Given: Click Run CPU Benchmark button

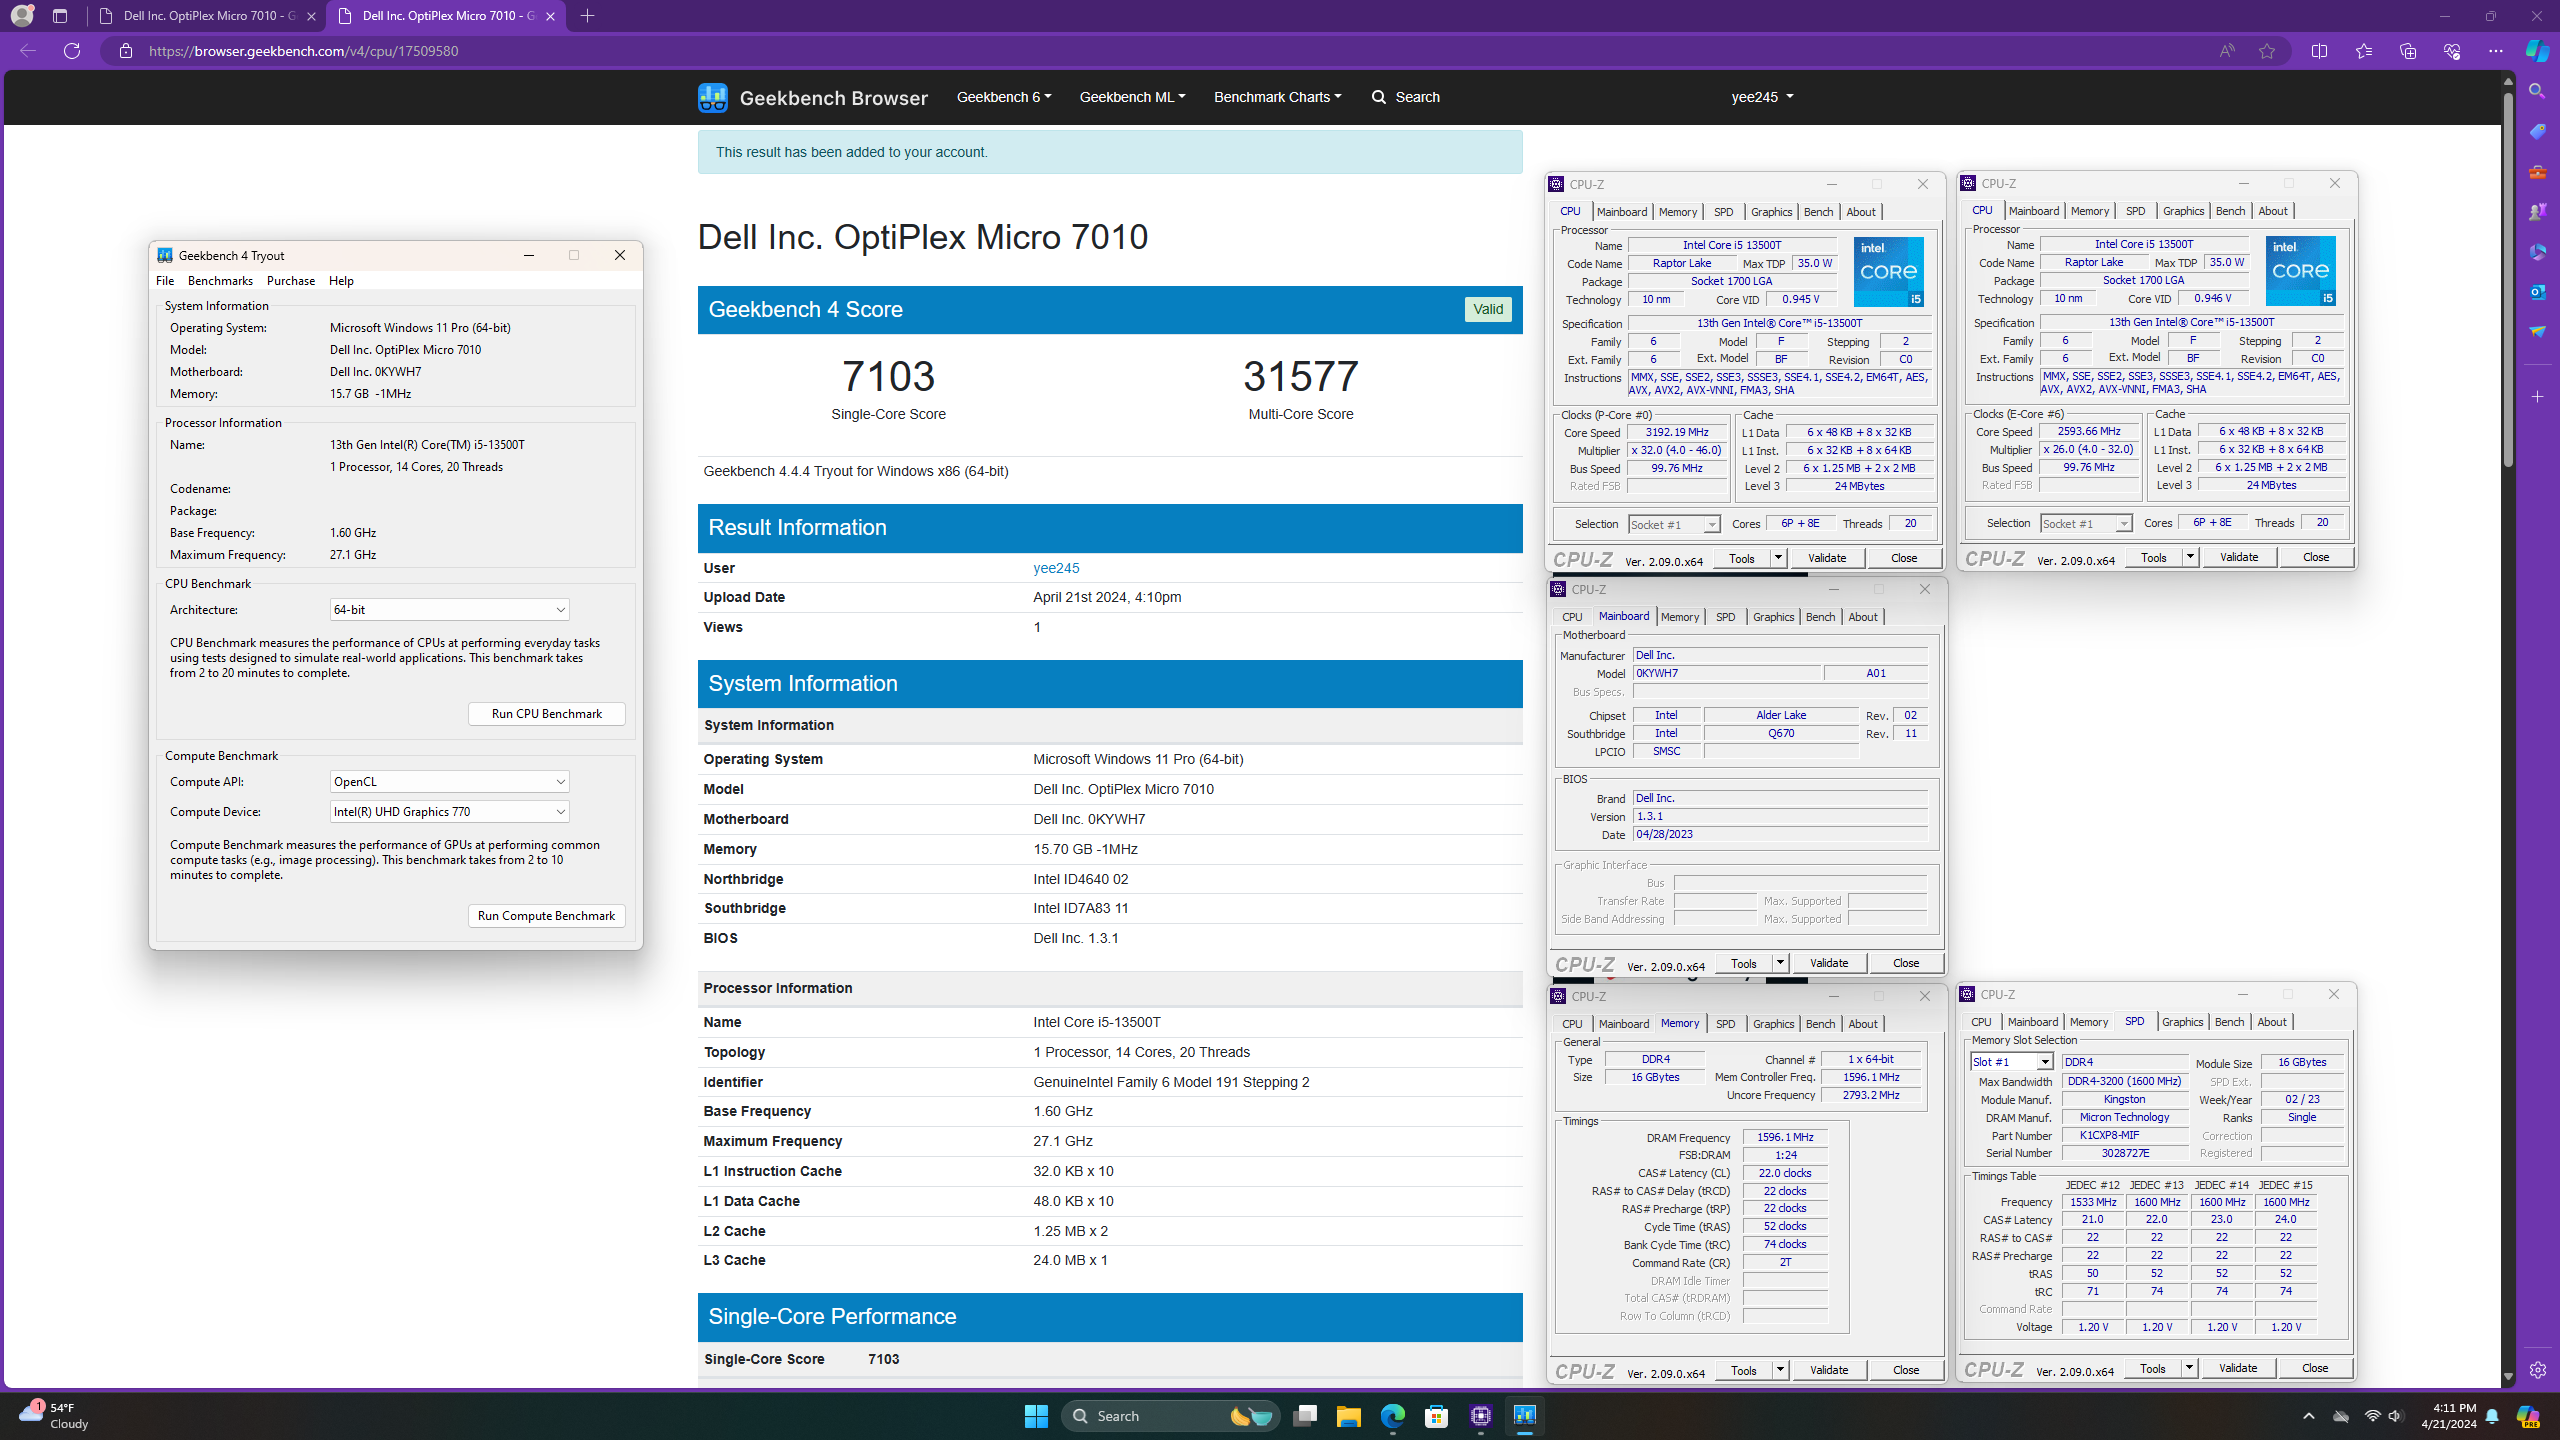Looking at the screenshot, I should tap(547, 714).
